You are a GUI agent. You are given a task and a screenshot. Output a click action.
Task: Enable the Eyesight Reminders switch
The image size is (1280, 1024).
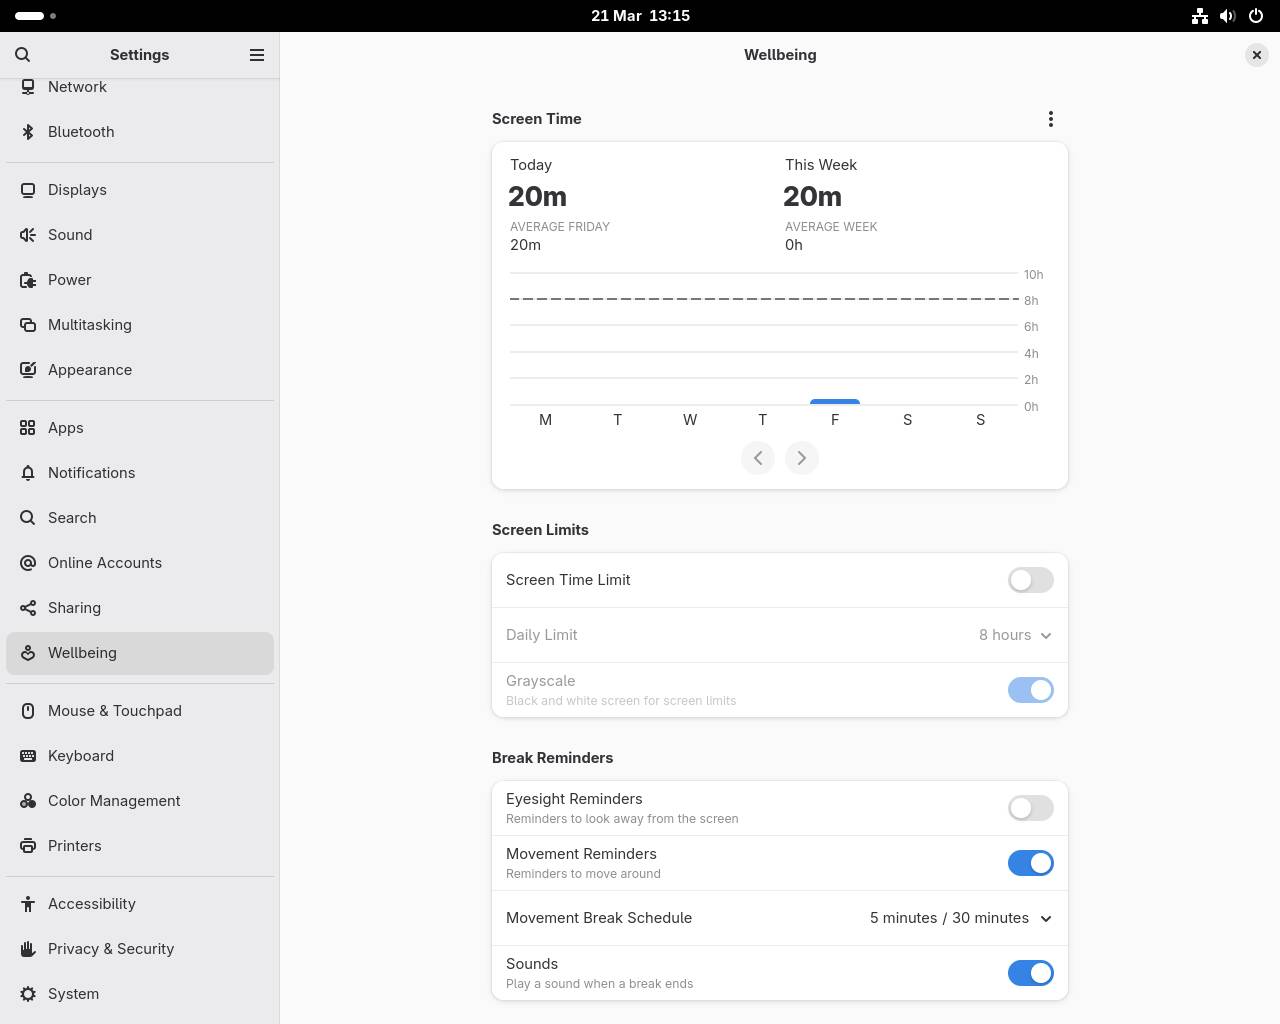(x=1030, y=808)
